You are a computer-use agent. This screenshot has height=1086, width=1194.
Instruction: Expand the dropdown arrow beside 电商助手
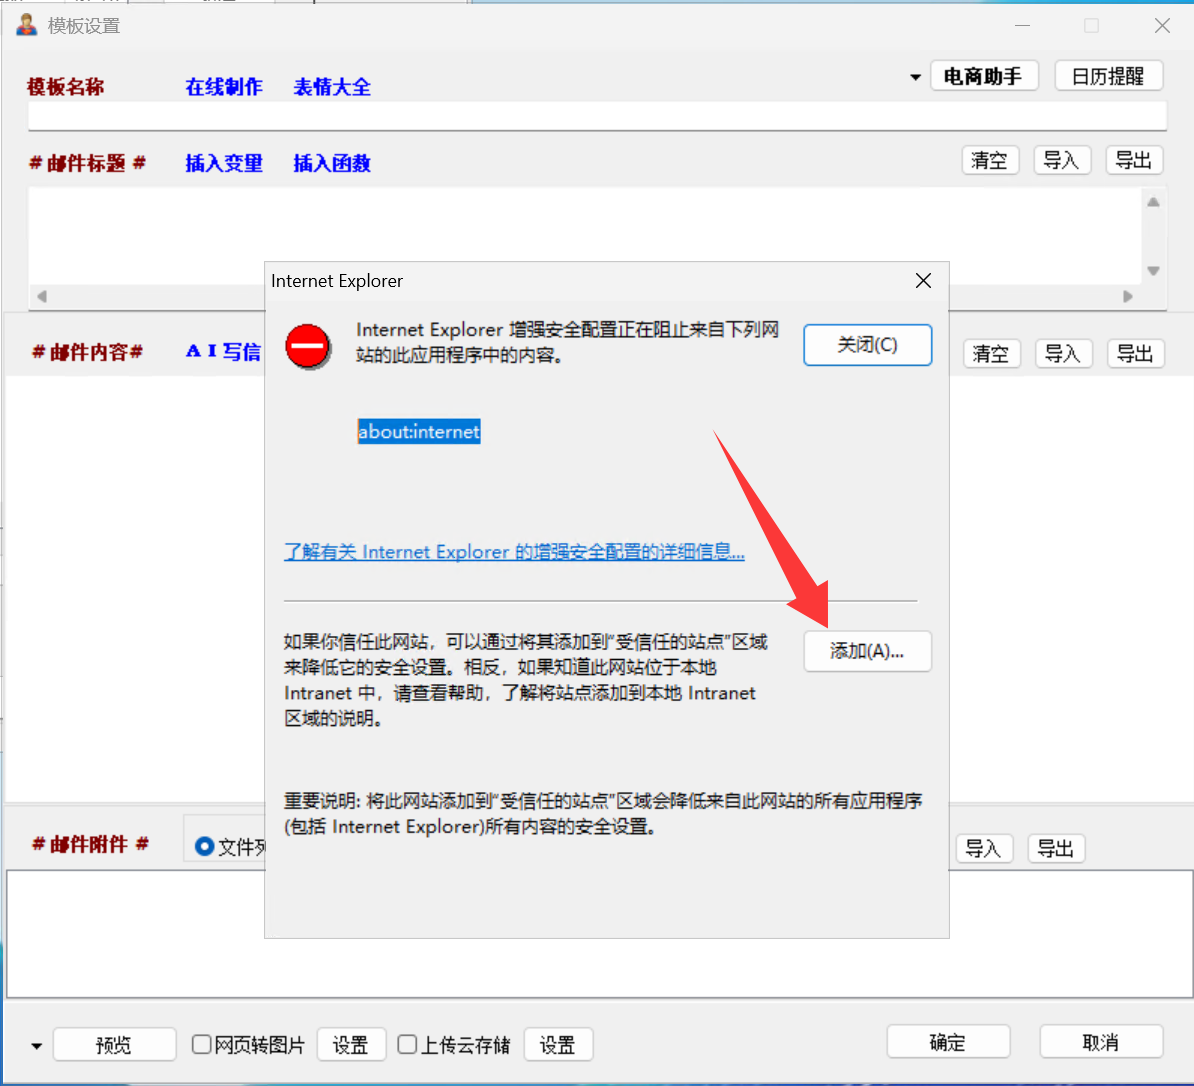pos(915,77)
